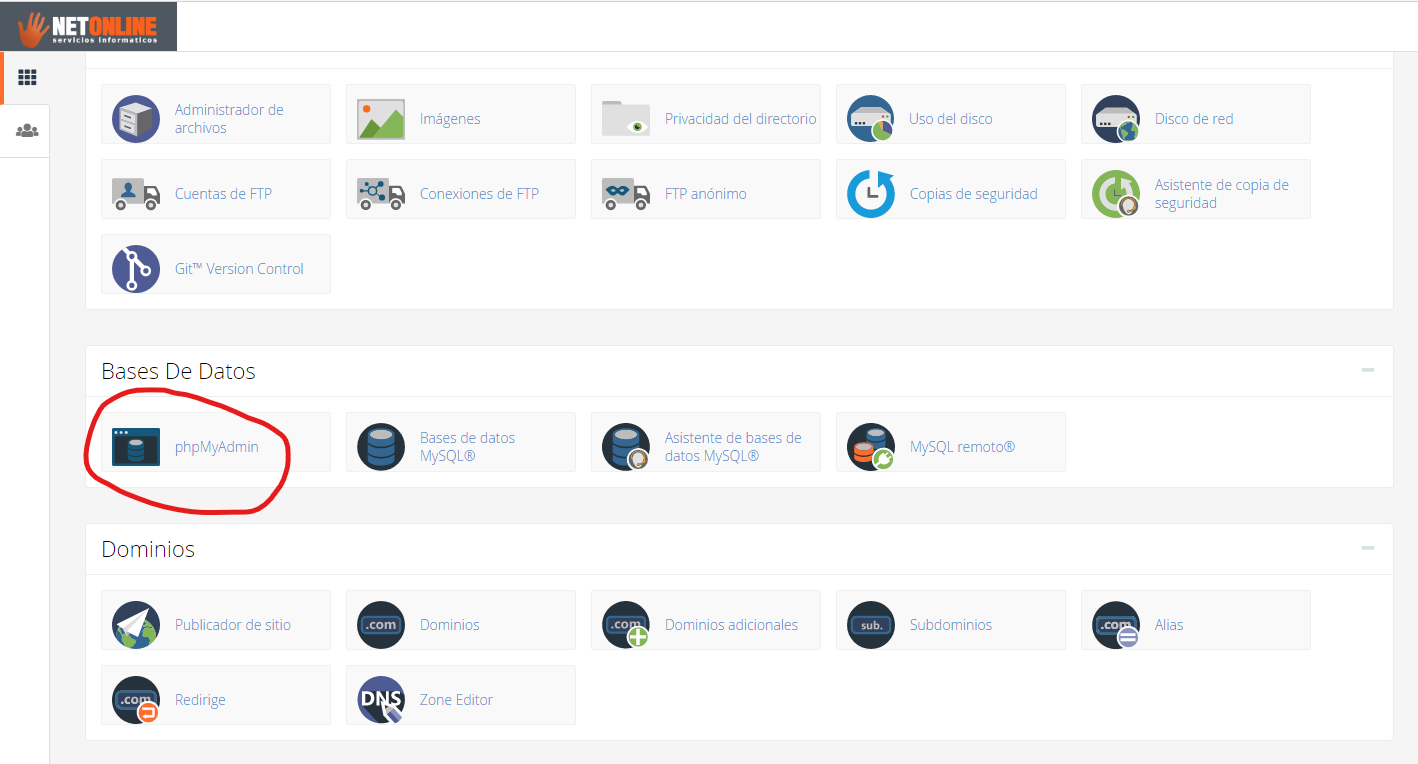Open the Bases de datos MySQL icon
The width and height of the screenshot is (1418, 764).
point(381,447)
